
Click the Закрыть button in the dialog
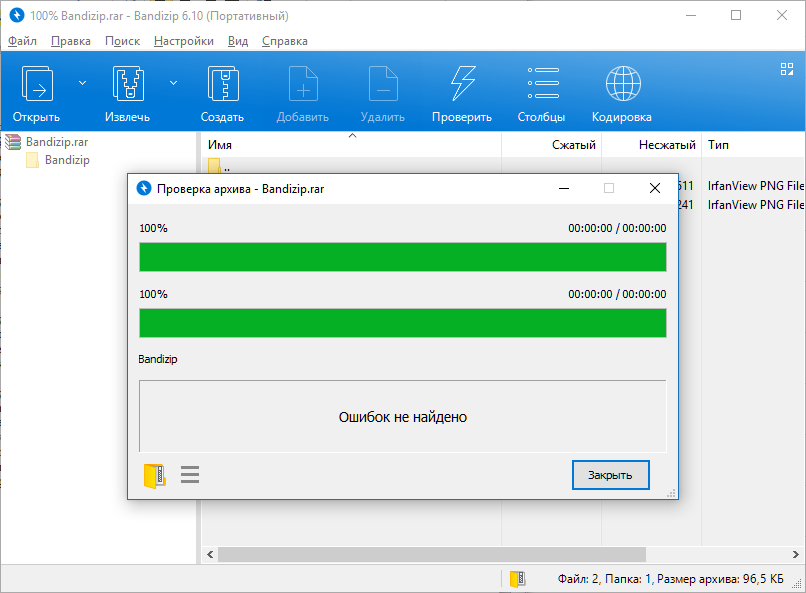[x=611, y=475]
